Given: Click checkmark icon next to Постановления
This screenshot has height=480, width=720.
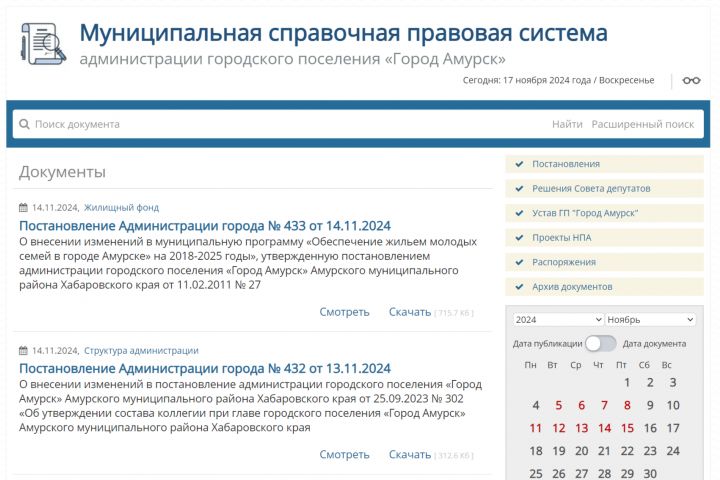Looking at the screenshot, I should click(x=519, y=164).
